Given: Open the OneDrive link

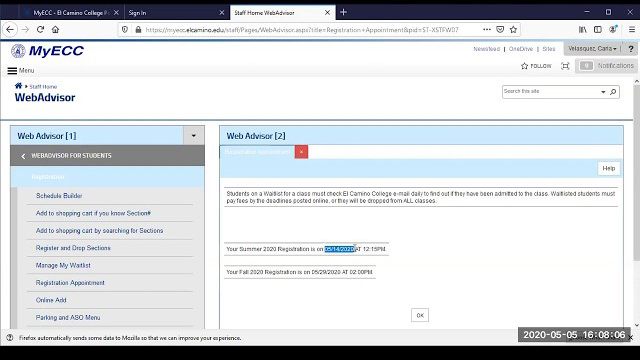Looking at the screenshot, I should pos(521,49).
